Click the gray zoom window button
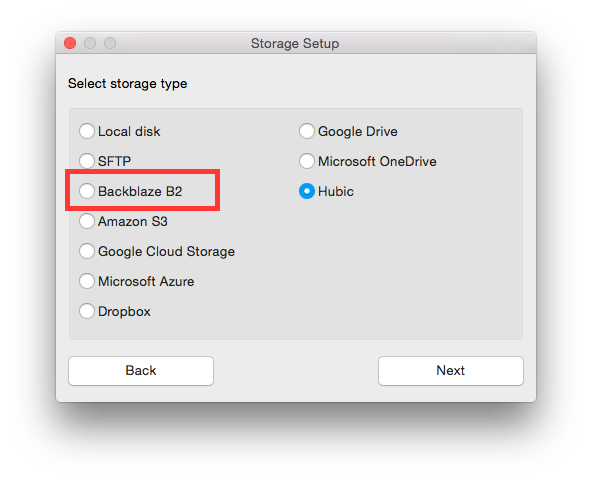 (110, 43)
